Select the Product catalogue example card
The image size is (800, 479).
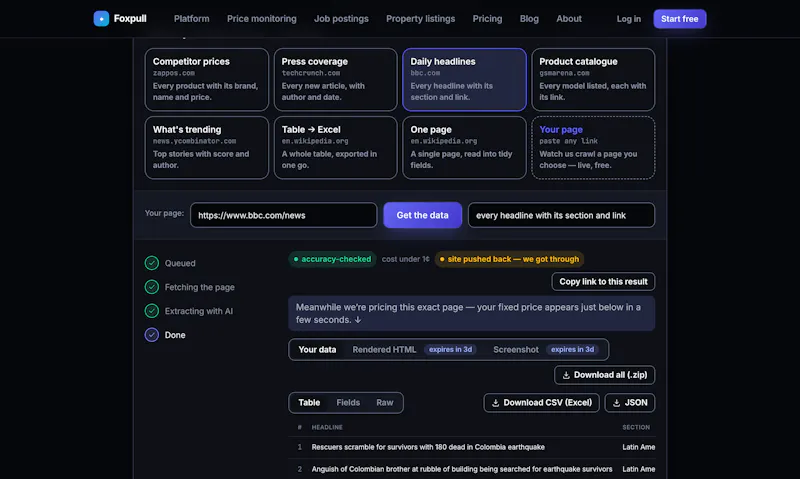click(593, 80)
